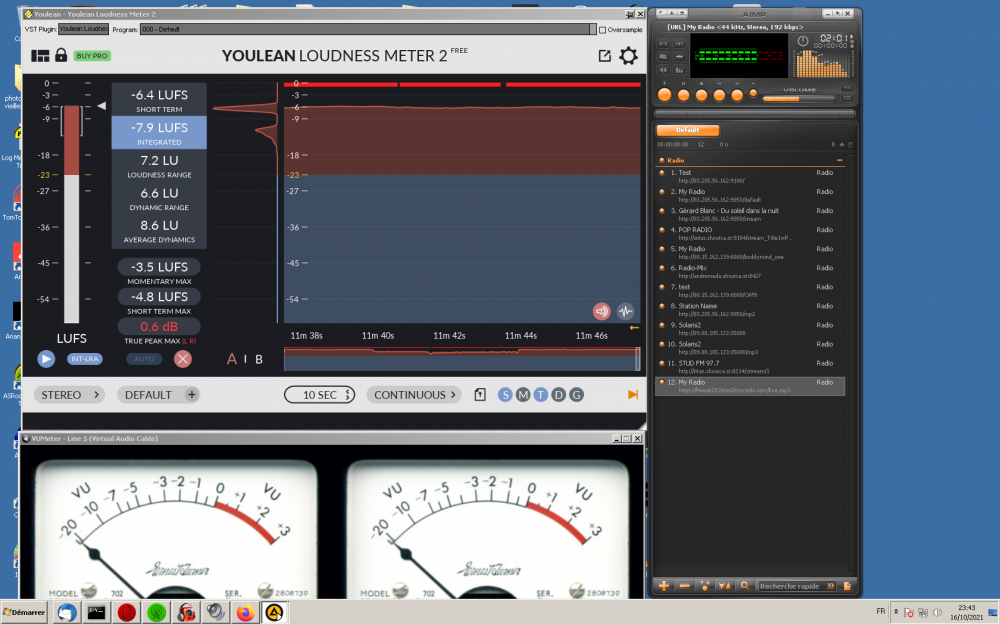Jump to graph end with orange arrow
The image size is (1000, 625).
633,395
